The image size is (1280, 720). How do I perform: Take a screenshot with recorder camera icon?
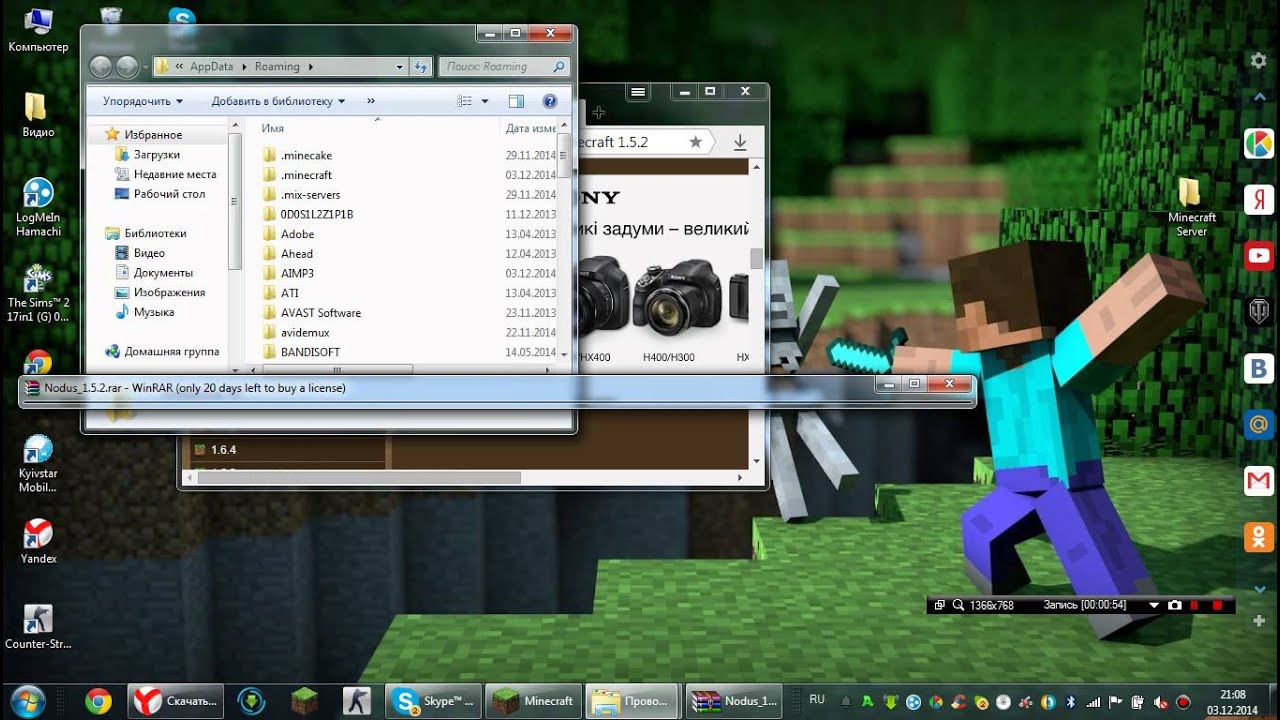(1175, 605)
